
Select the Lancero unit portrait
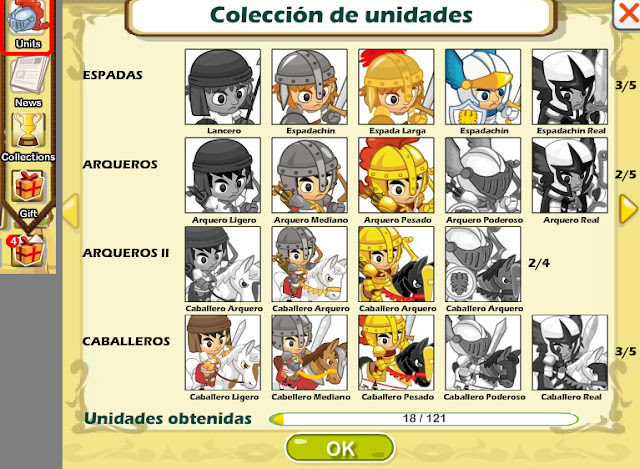[x=223, y=87]
